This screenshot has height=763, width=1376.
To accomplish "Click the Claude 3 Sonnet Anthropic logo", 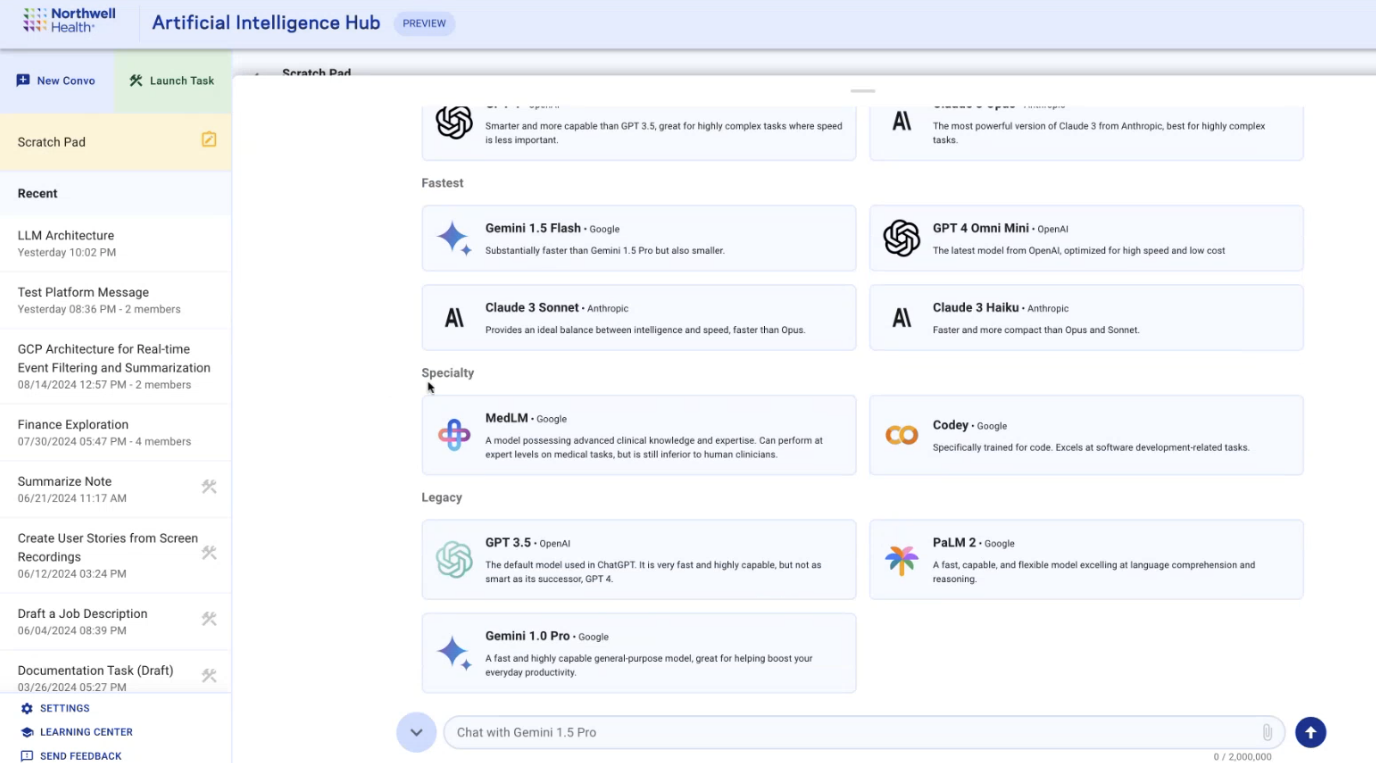I will [x=454, y=318].
